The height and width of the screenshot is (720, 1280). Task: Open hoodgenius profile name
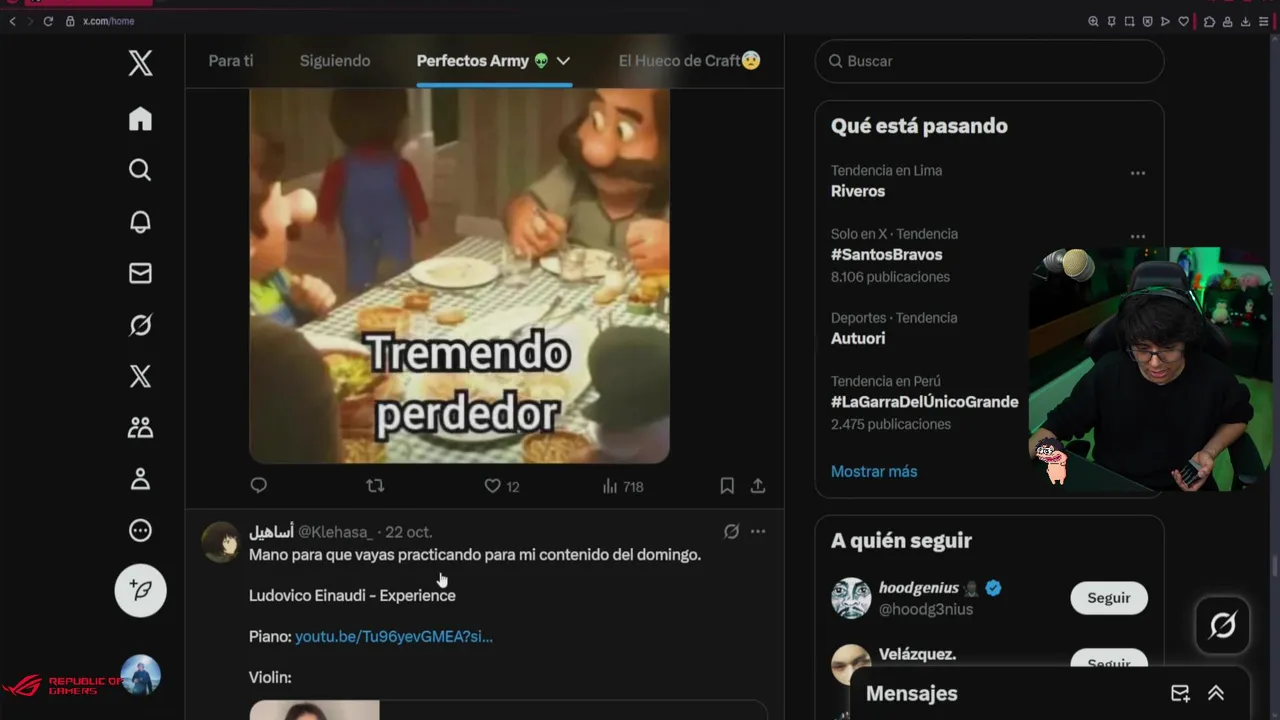click(919, 588)
